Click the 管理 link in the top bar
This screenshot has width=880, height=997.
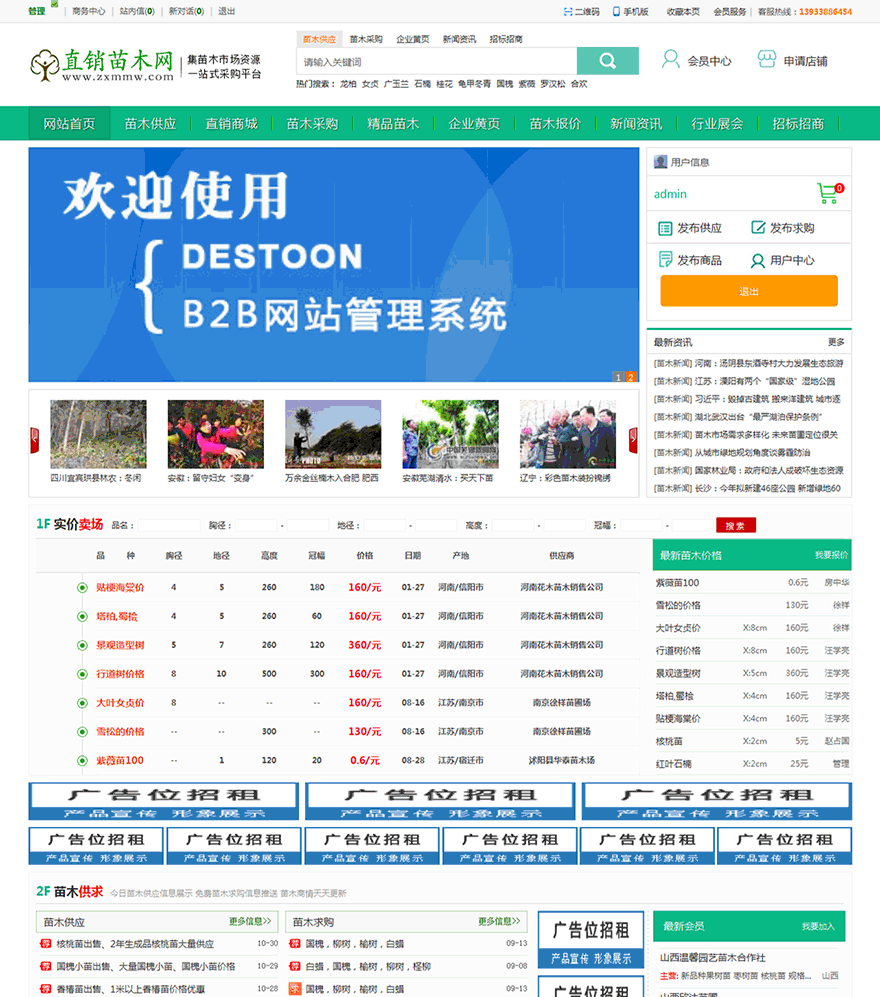click(37, 11)
